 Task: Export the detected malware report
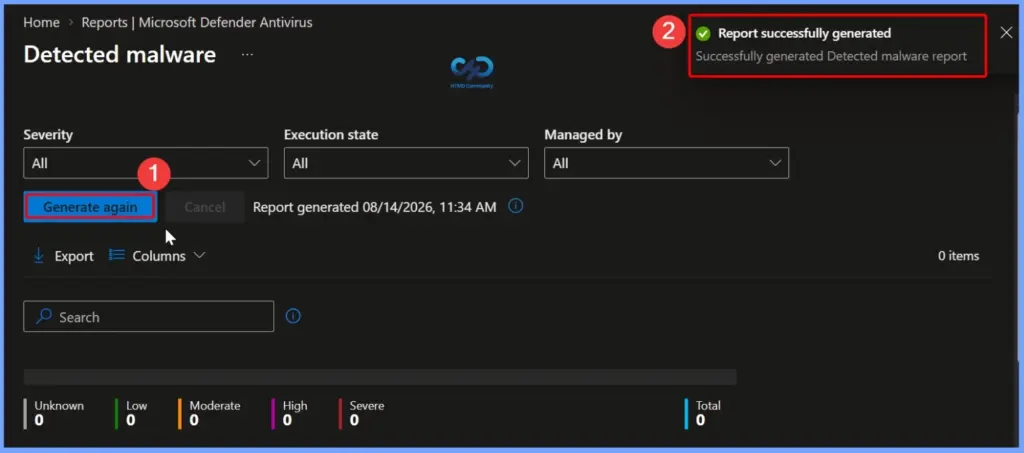point(63,256)
